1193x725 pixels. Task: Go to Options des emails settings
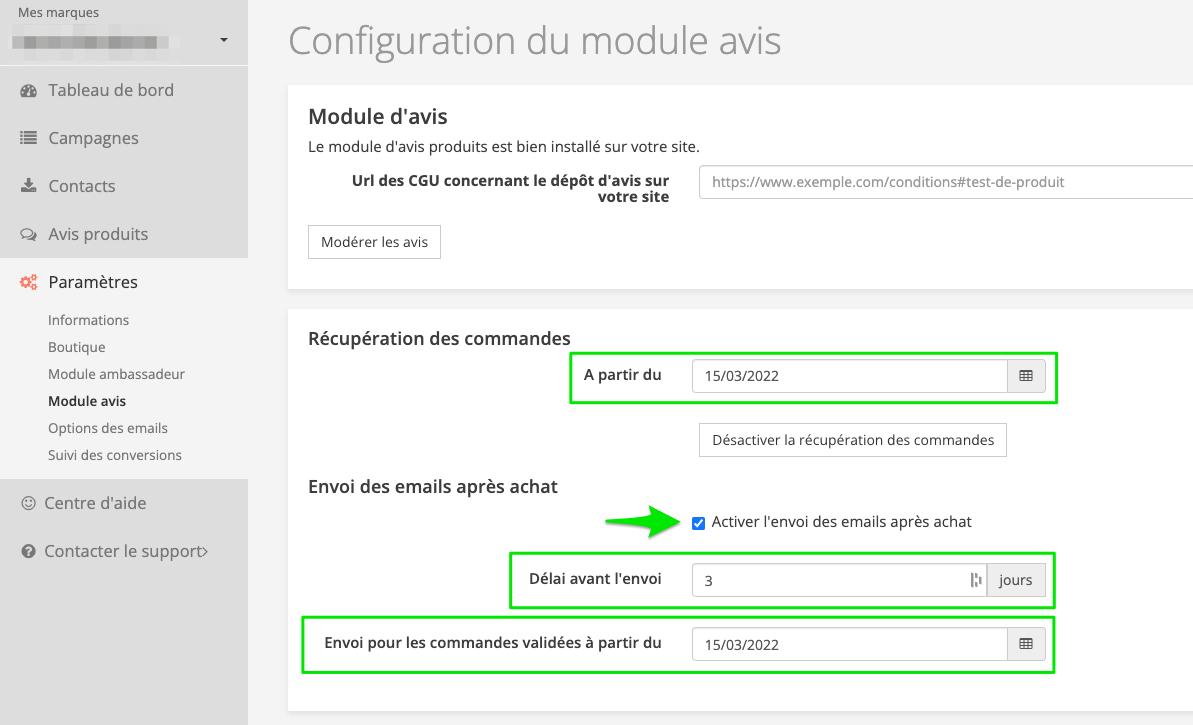point(108,428)
